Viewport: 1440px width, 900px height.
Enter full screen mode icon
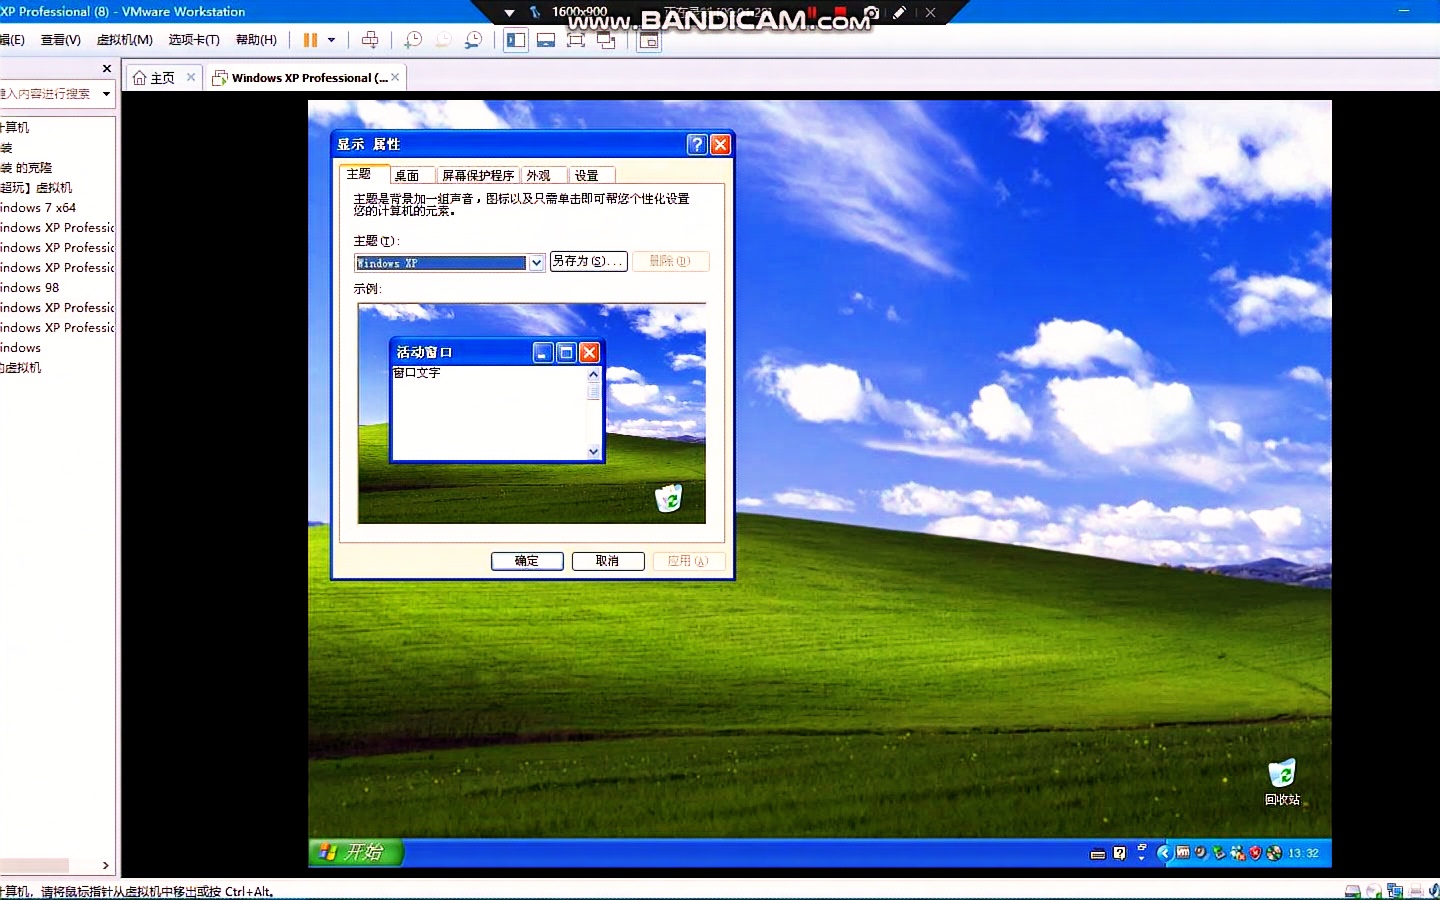point(576,40)
